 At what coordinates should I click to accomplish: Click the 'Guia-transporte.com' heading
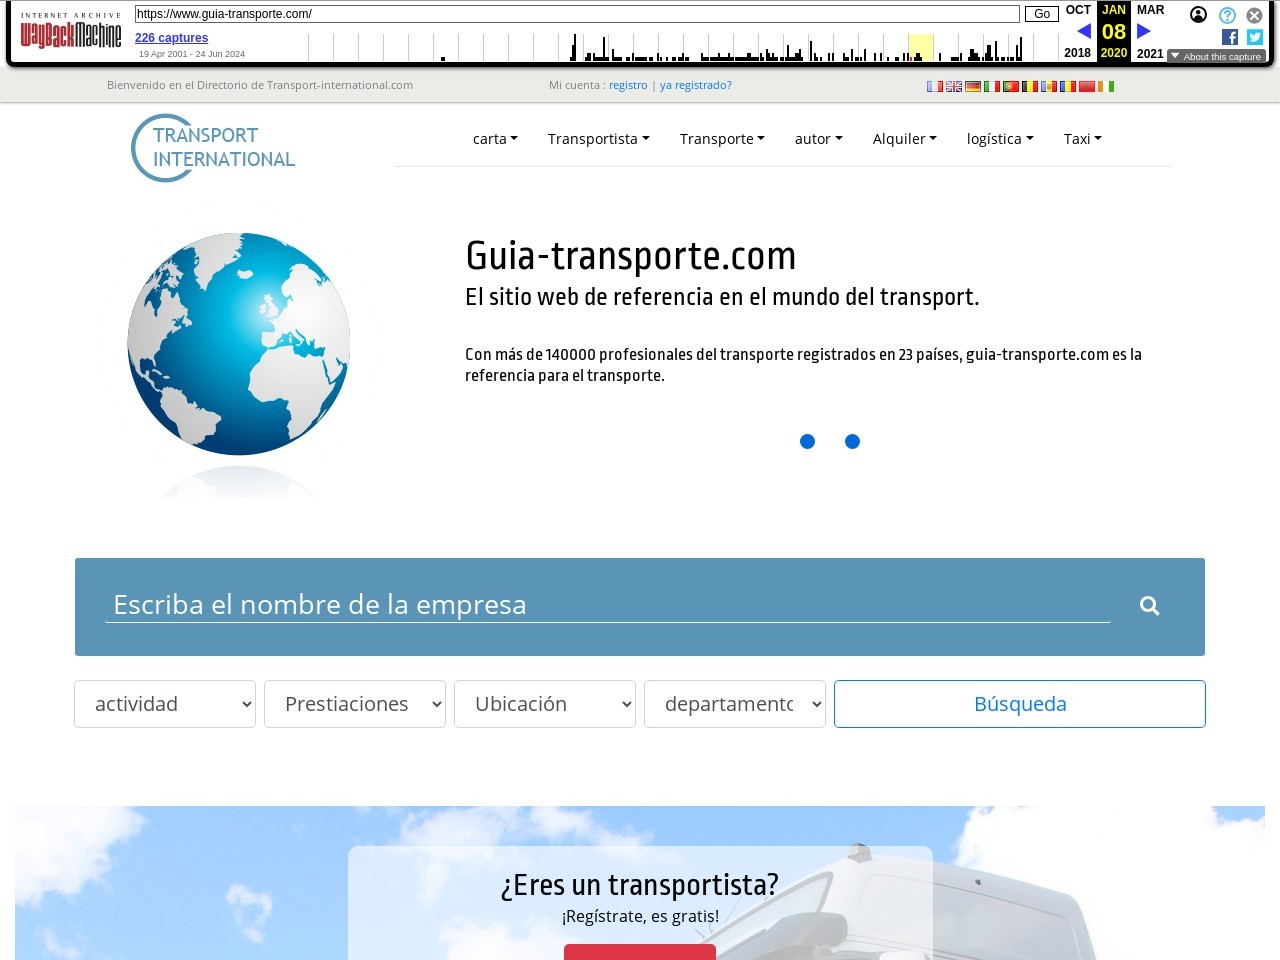(x=631, y=256)
